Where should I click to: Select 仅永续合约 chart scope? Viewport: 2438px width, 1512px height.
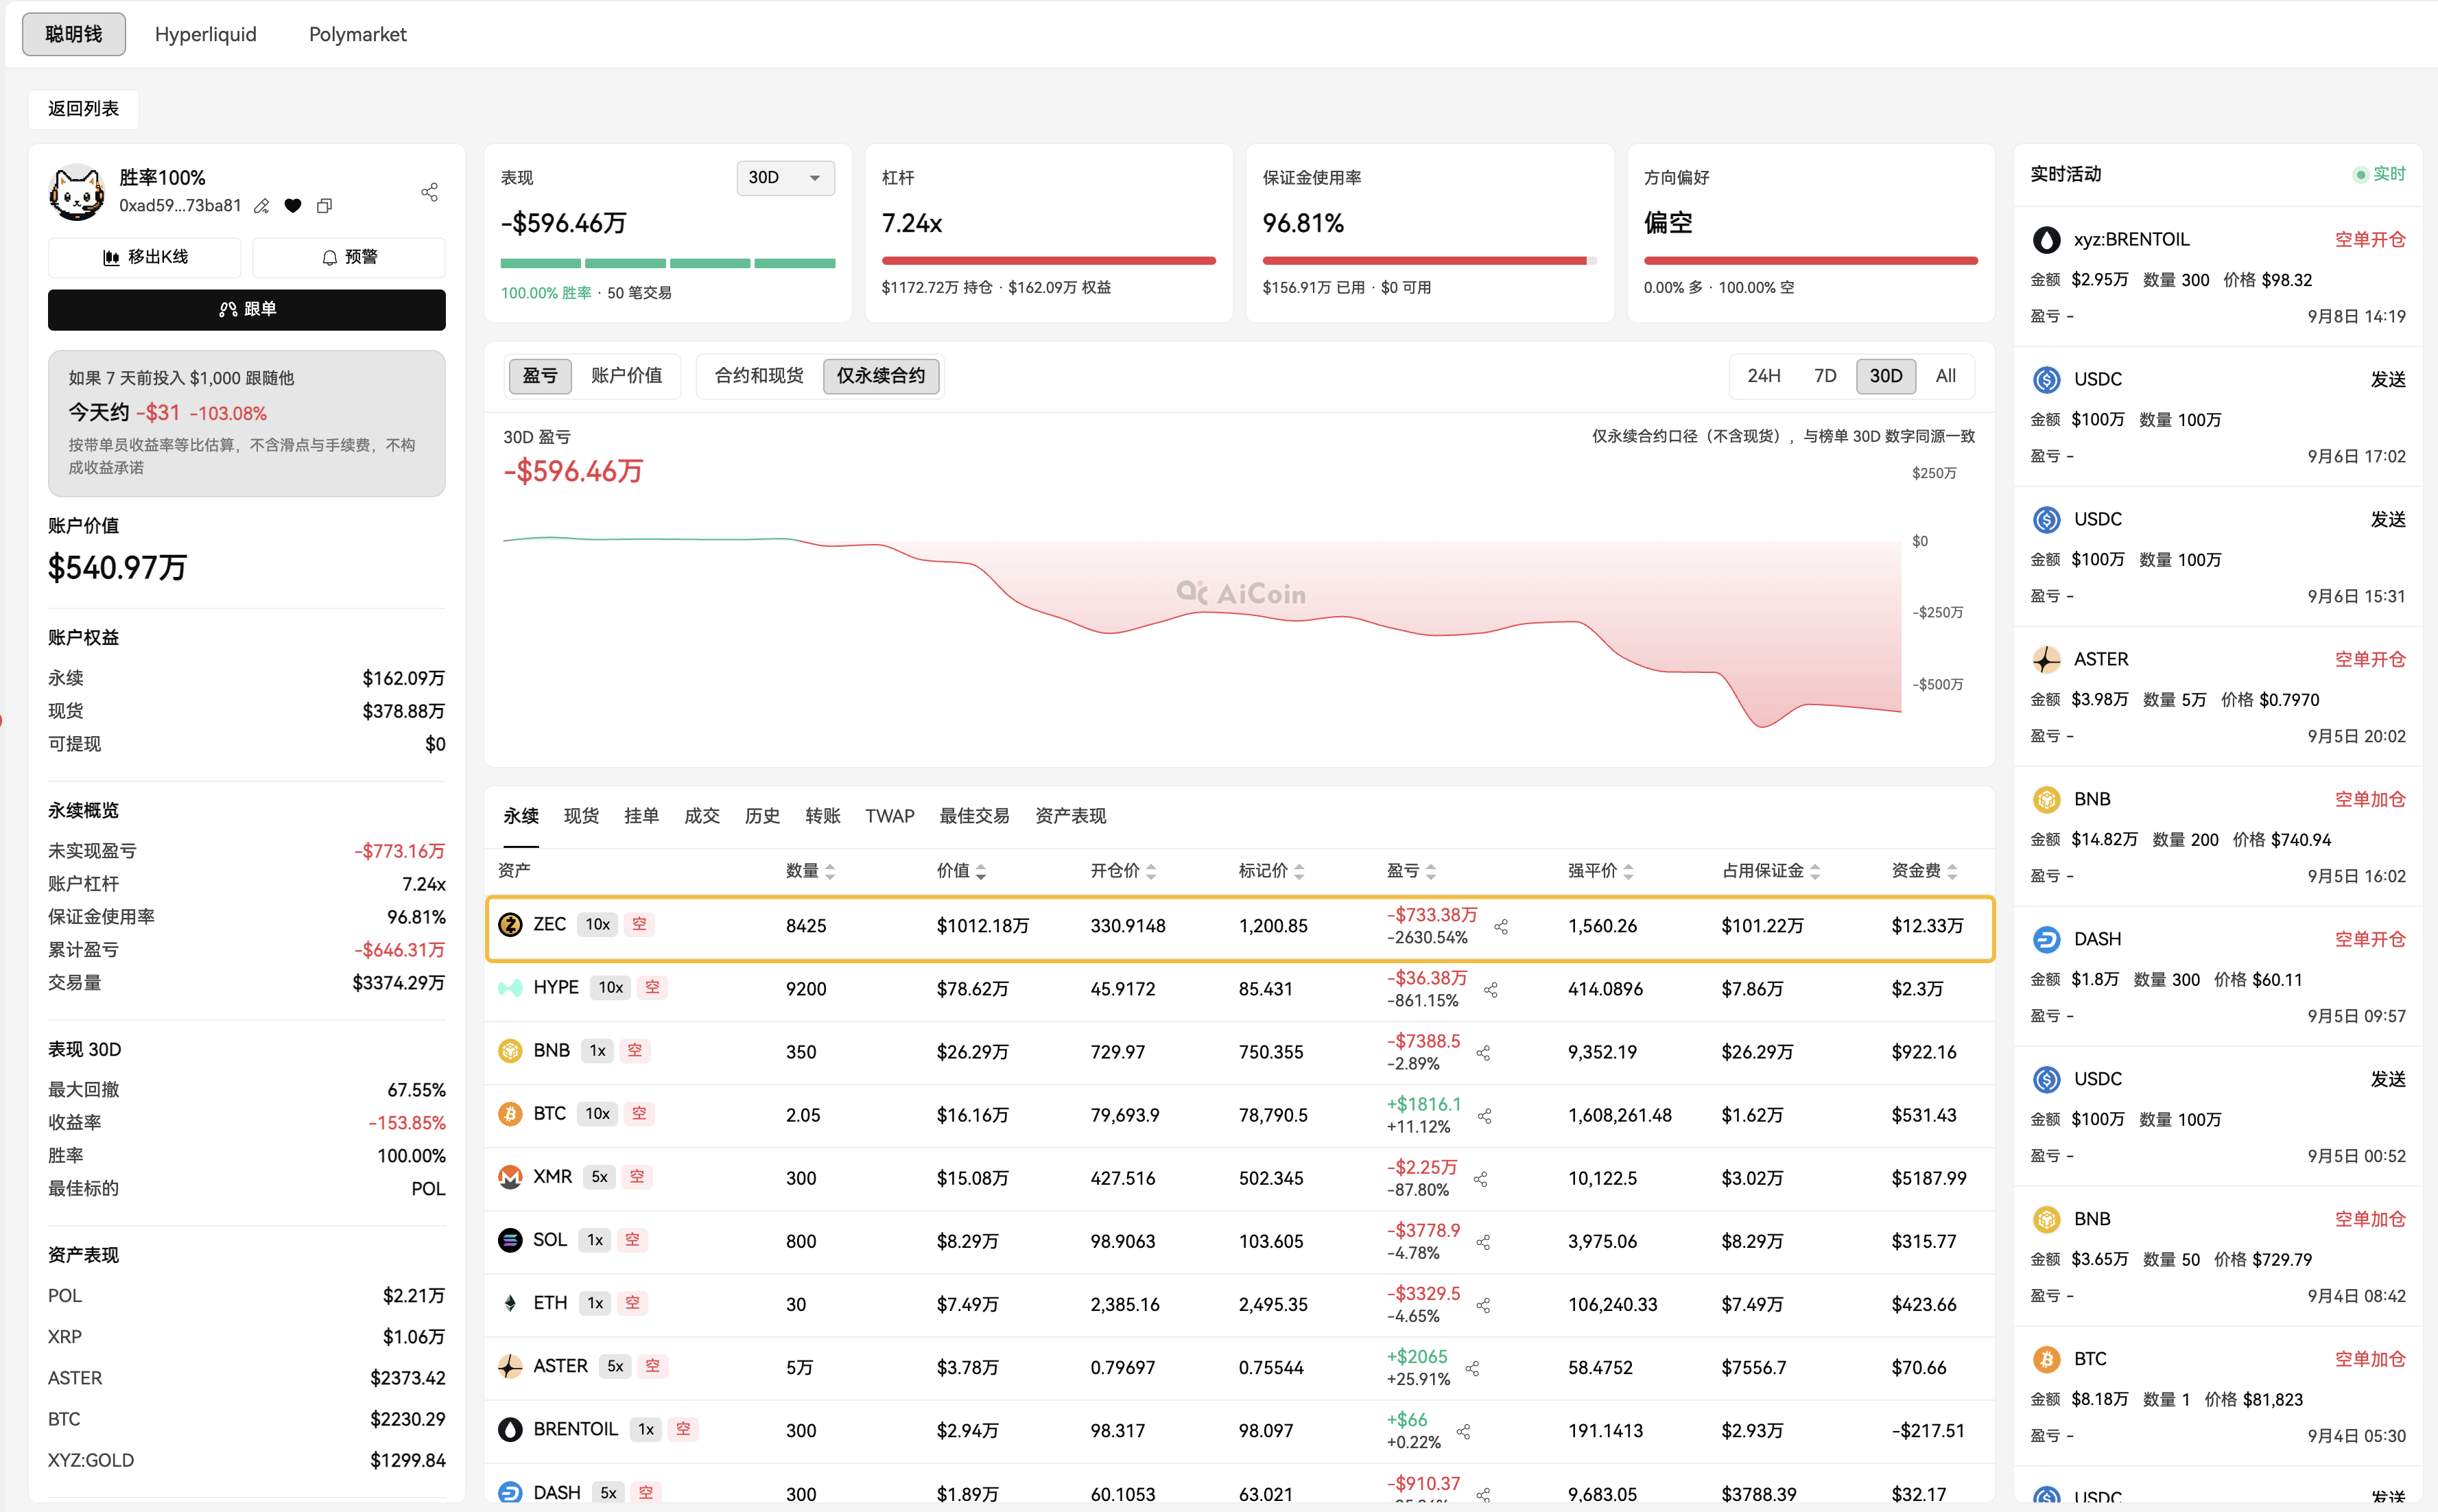(881, 376)
